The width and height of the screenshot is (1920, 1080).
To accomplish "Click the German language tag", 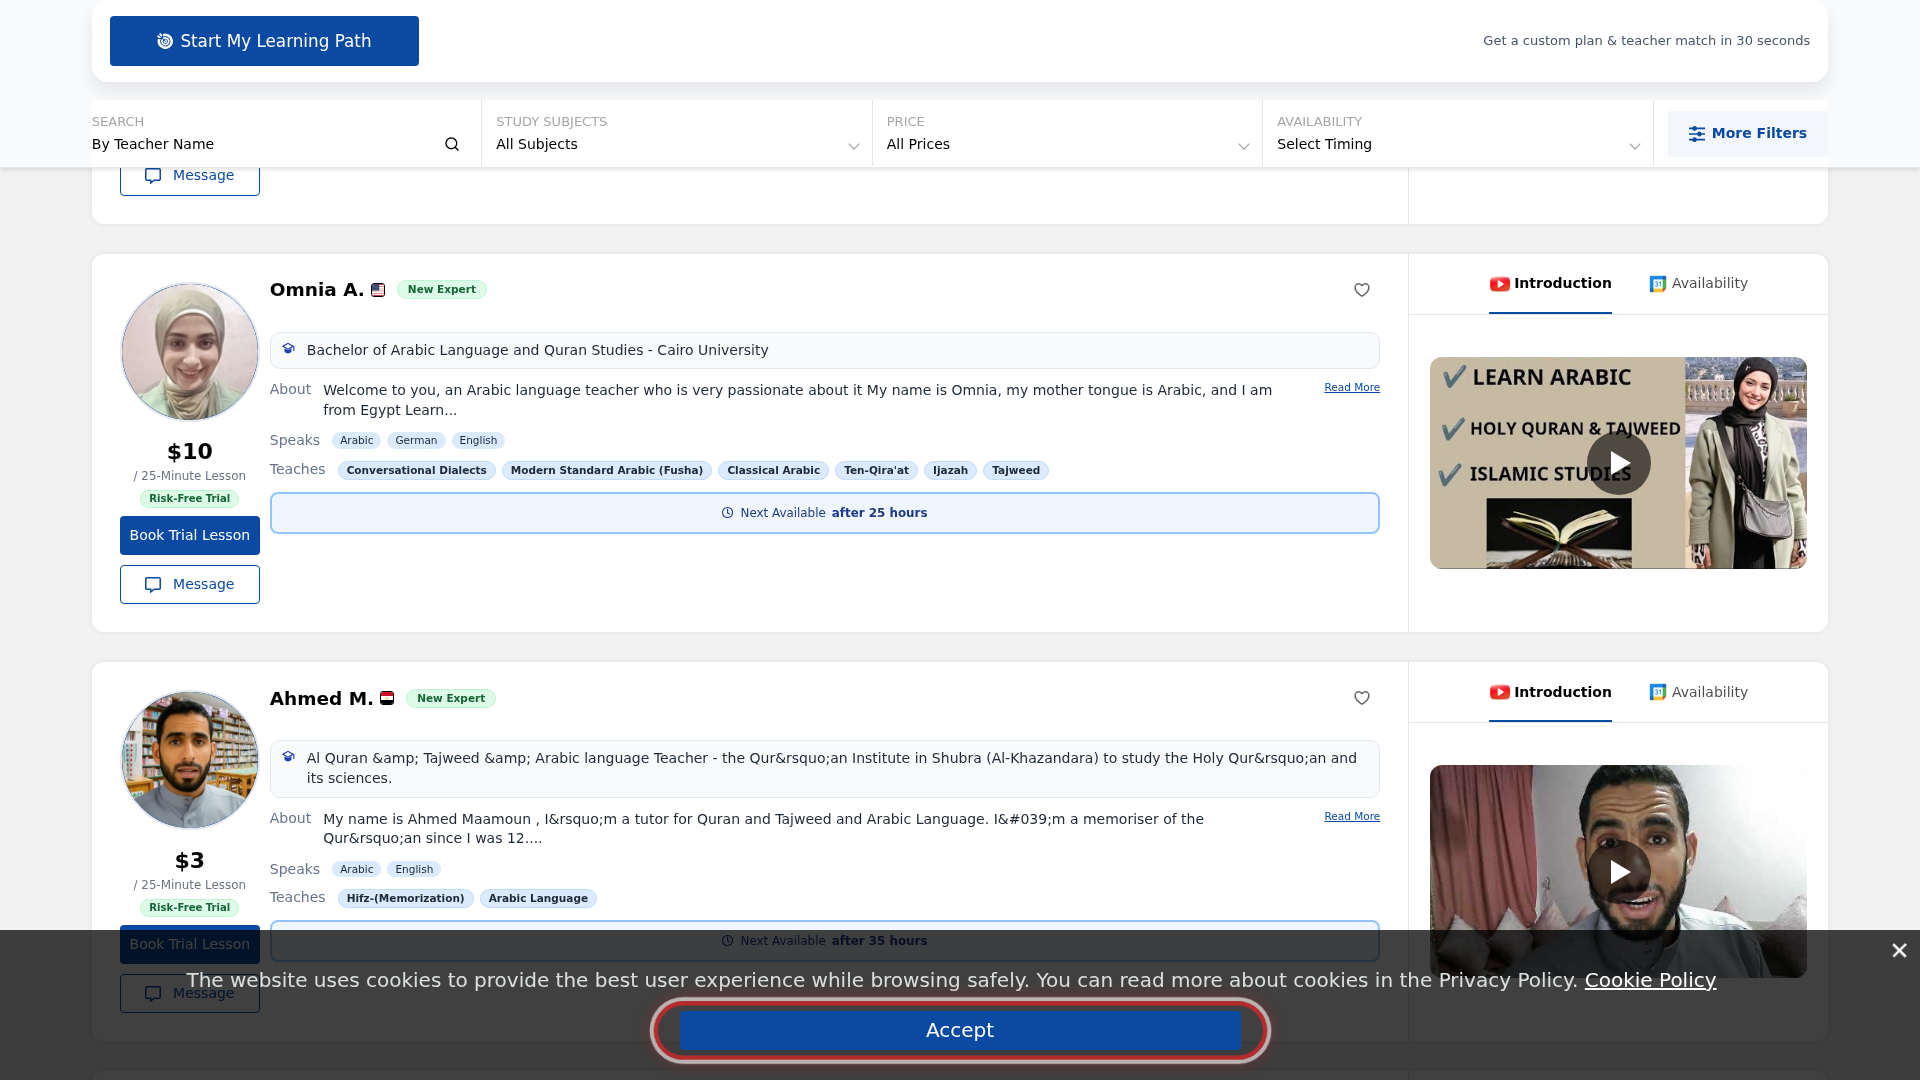I will tap(416, 441).
